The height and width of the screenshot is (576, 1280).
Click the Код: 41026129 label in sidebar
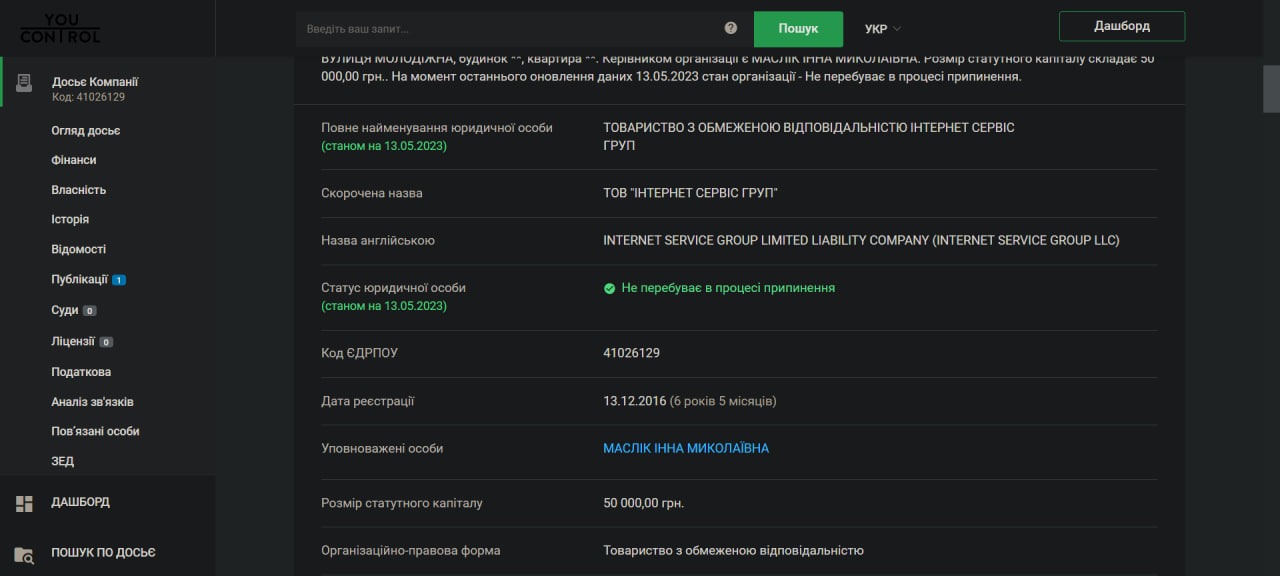[x=88, y=97]
